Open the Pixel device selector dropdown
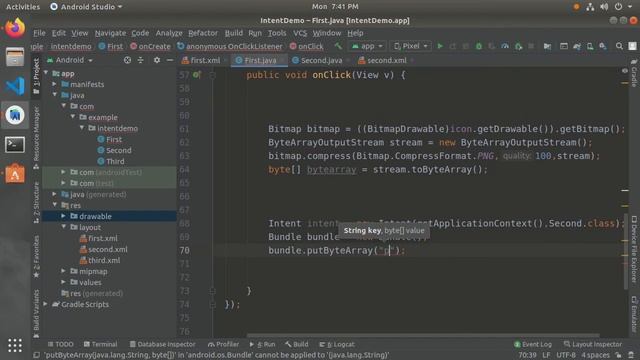The width and height of the screenshot is (640, 360). click(x=411, y=46)
